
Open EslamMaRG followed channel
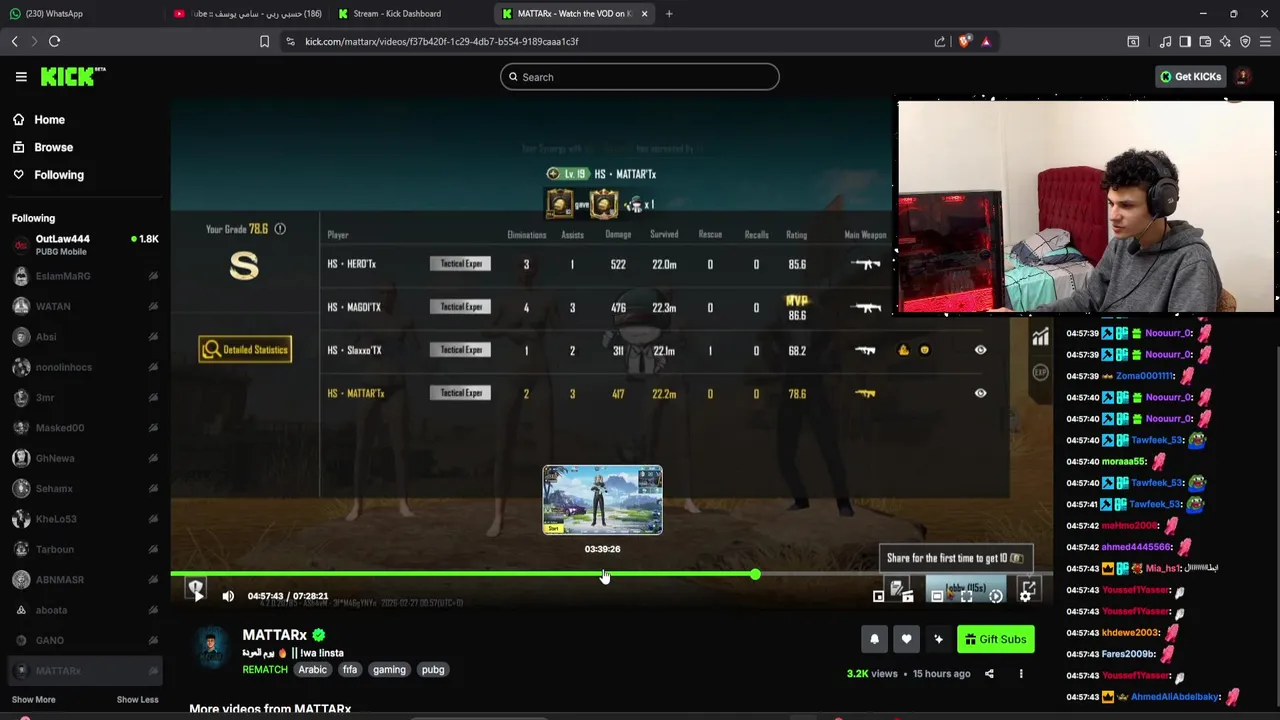(85, 276)
